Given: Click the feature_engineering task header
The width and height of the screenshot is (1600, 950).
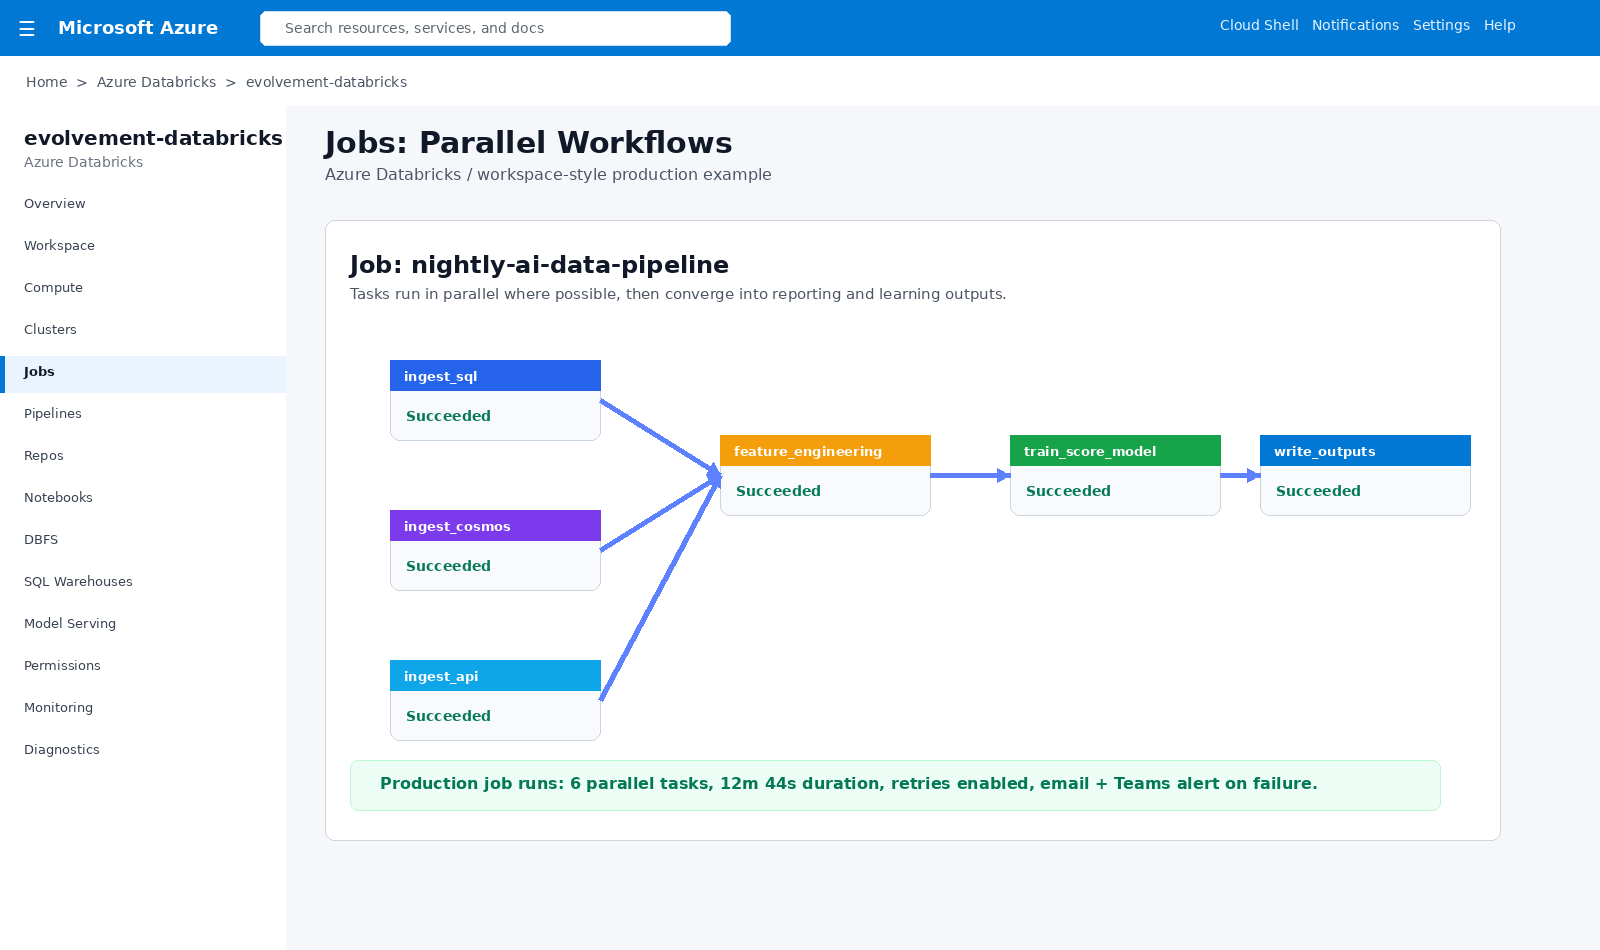Looking at the screenshot, I should pyautogui.click(x=825, y=451).
